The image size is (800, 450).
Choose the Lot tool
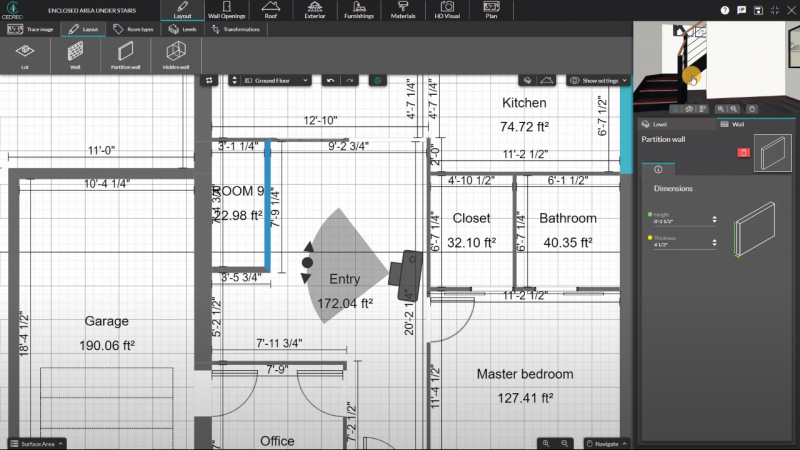coord(25,54)
